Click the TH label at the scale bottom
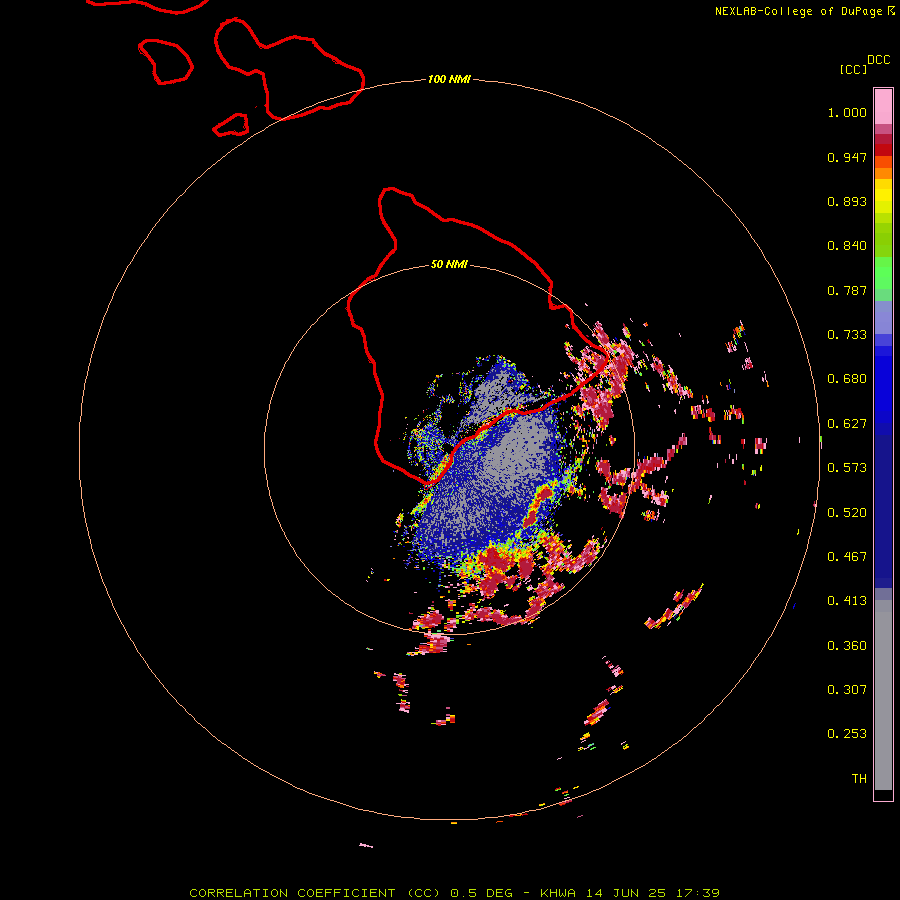 pos(859,779)
